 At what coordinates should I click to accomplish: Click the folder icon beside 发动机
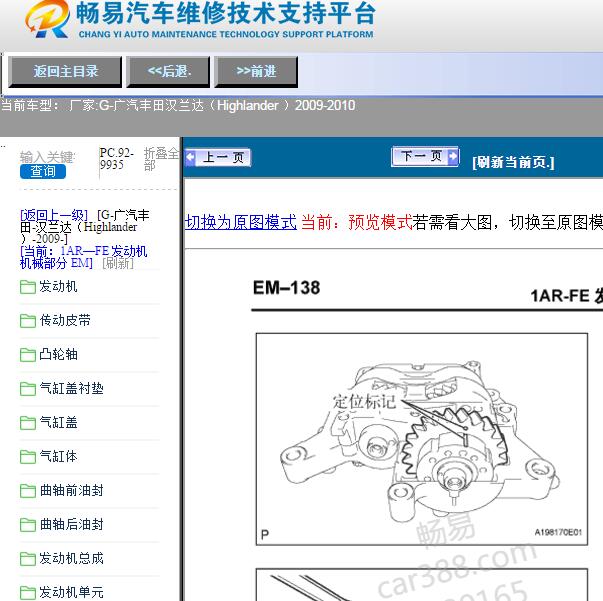coord(28,287)
